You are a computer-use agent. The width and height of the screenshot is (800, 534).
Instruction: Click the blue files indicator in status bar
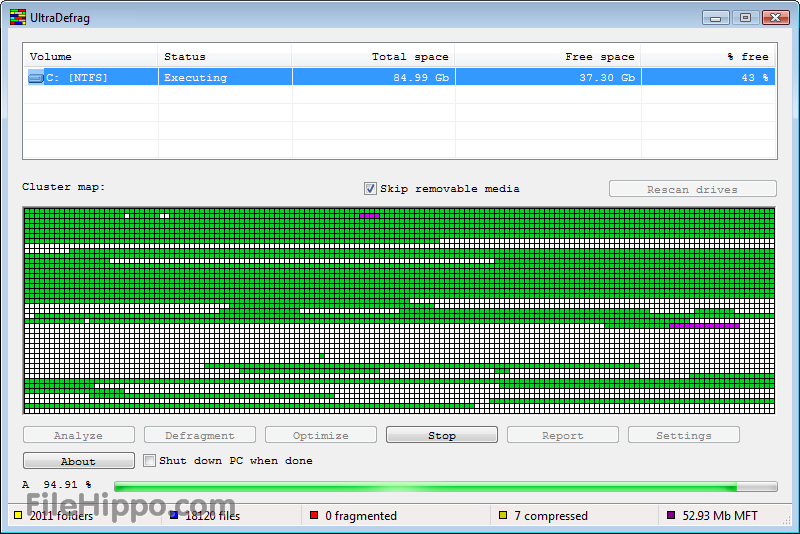click(x=174, y=516)
